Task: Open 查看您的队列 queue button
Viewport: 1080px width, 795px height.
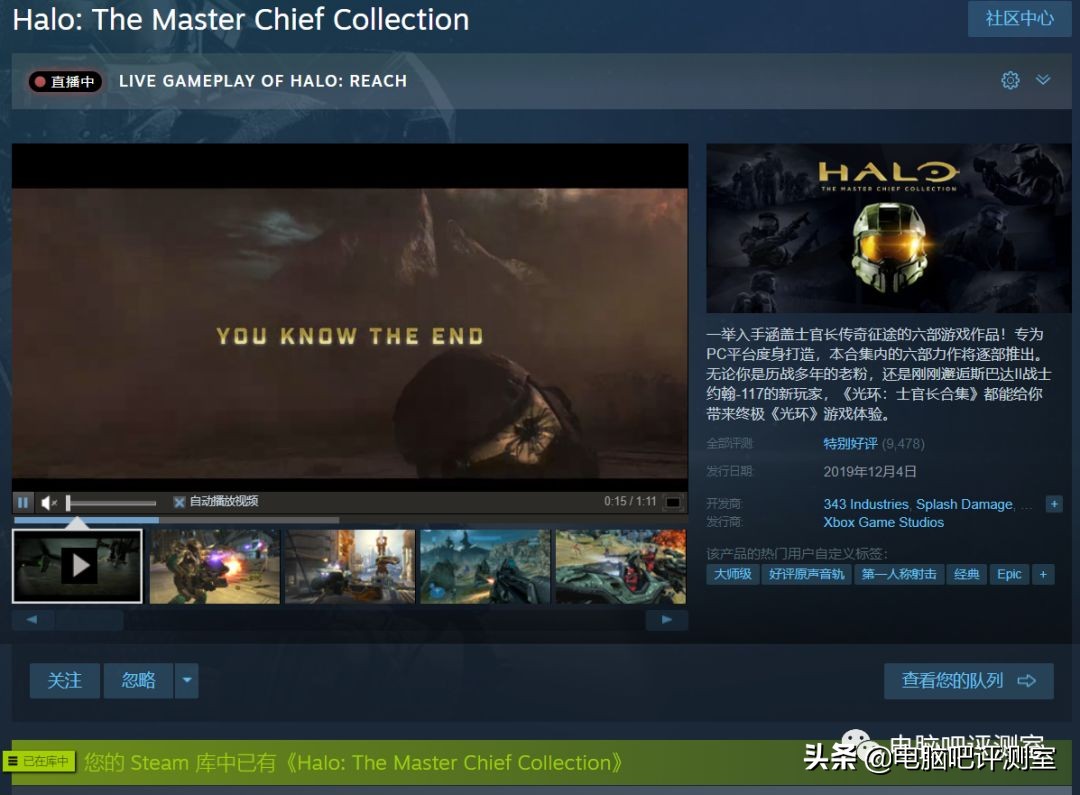Action: (968, 681)
